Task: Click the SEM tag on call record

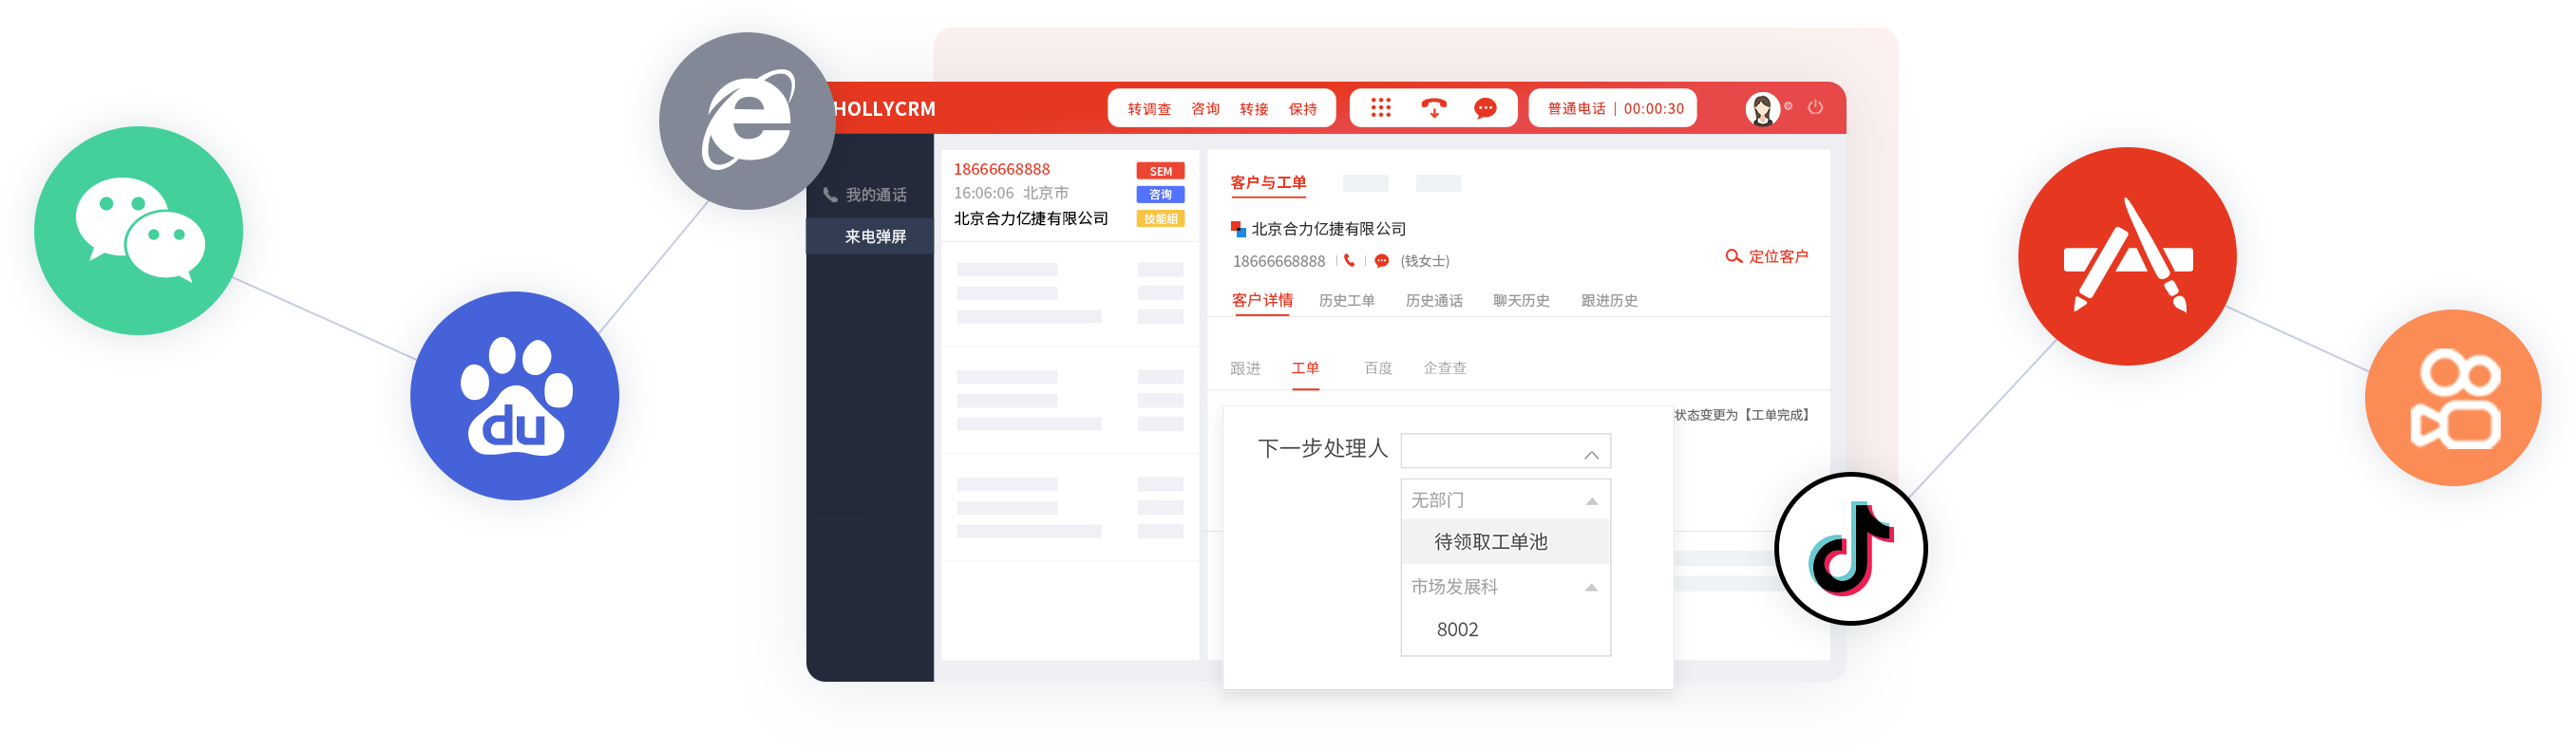Action: 1160,171
